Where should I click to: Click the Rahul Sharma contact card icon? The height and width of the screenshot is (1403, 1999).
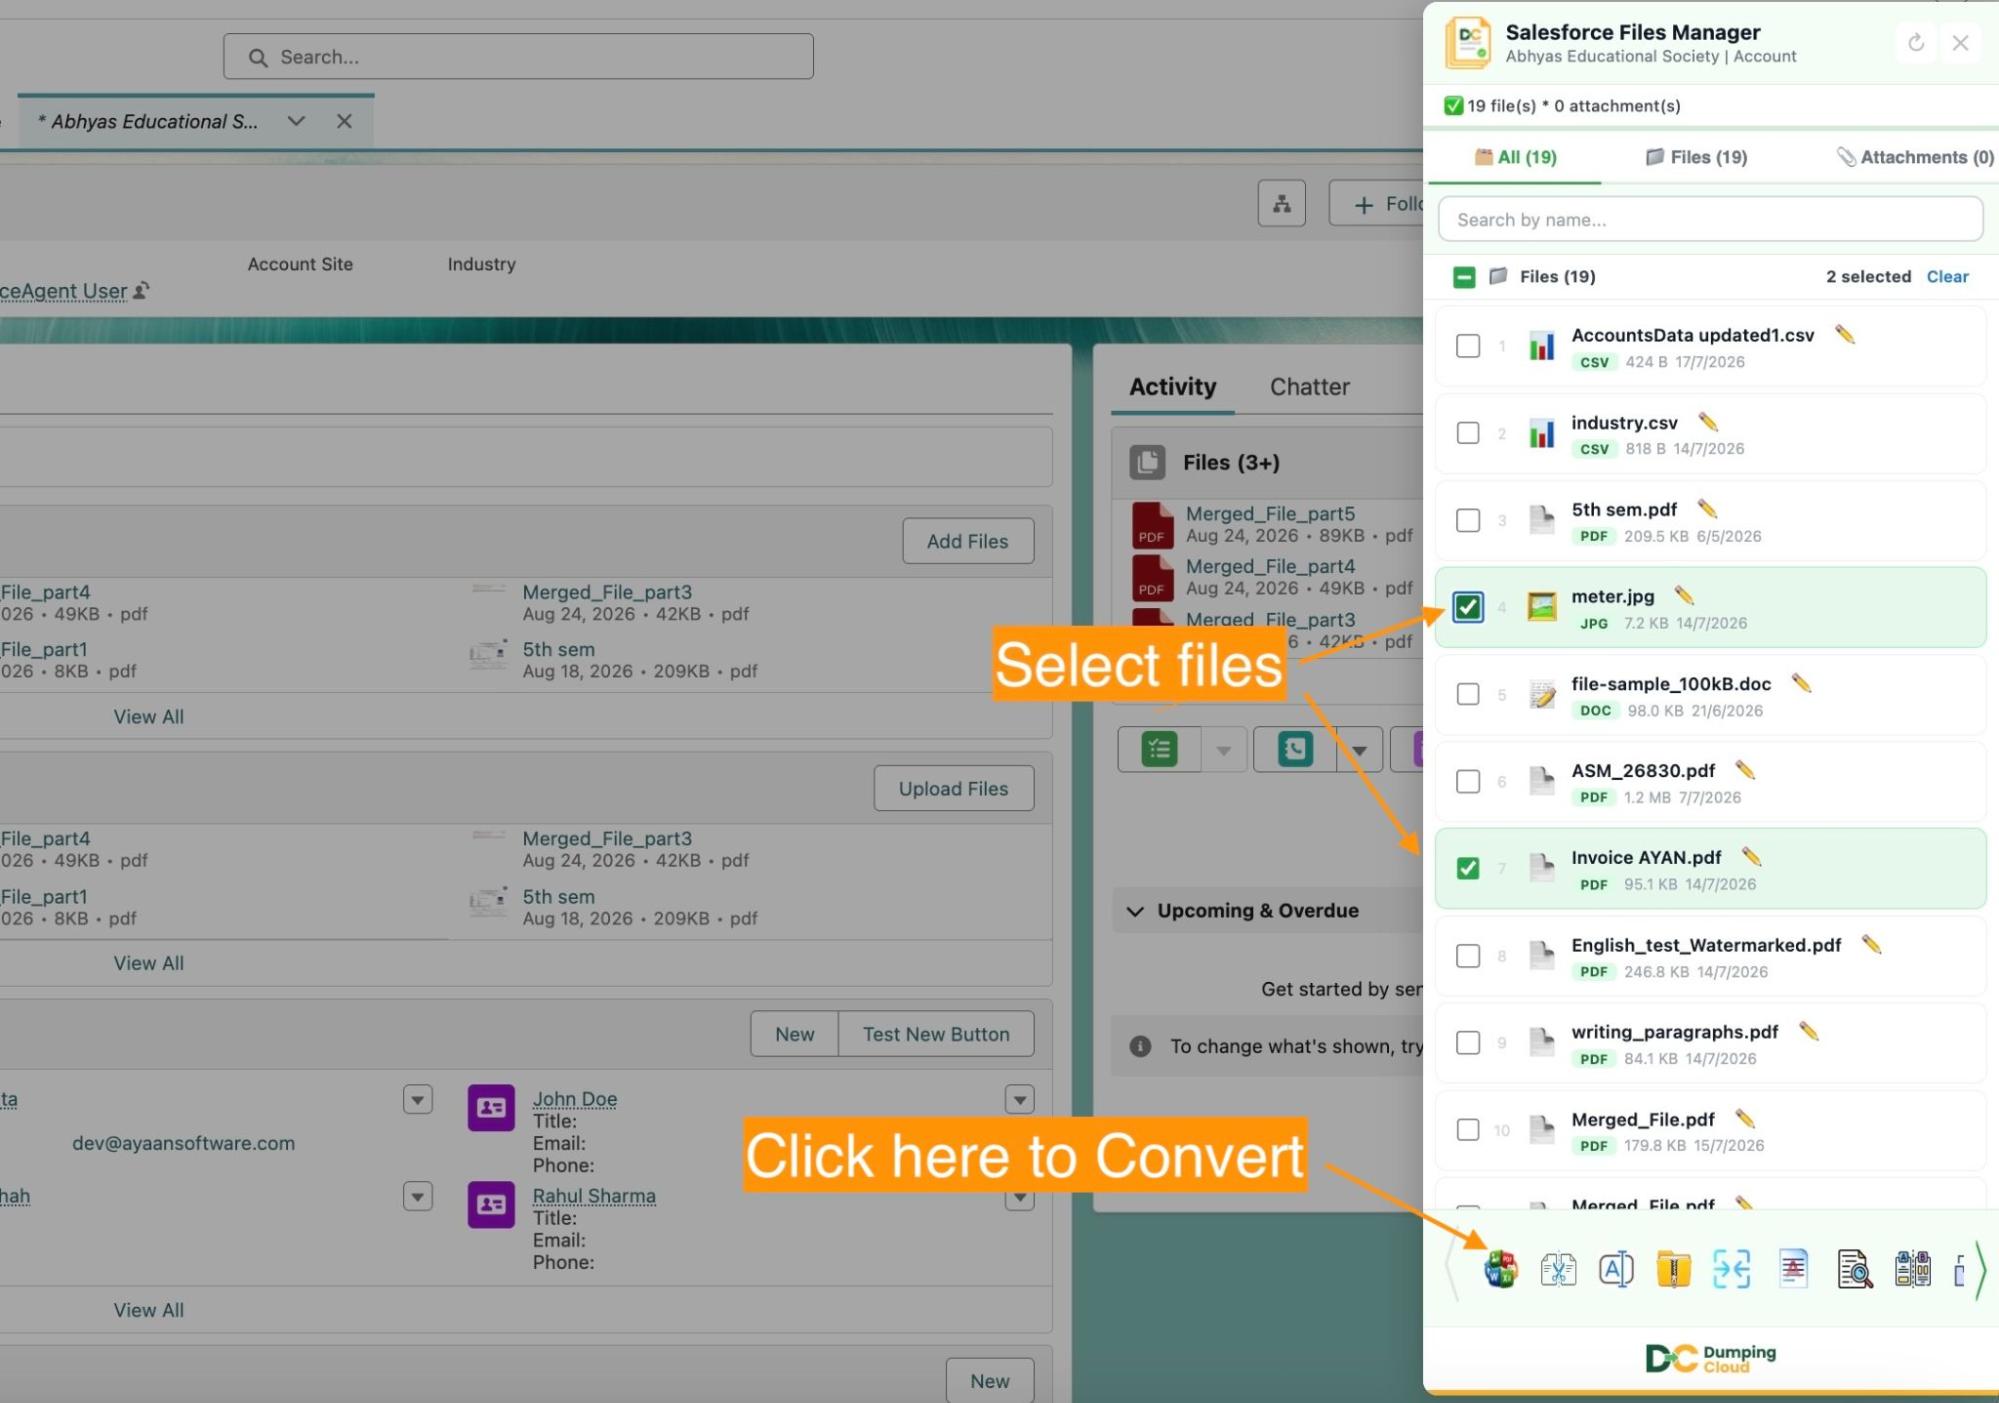[491, 1205]
